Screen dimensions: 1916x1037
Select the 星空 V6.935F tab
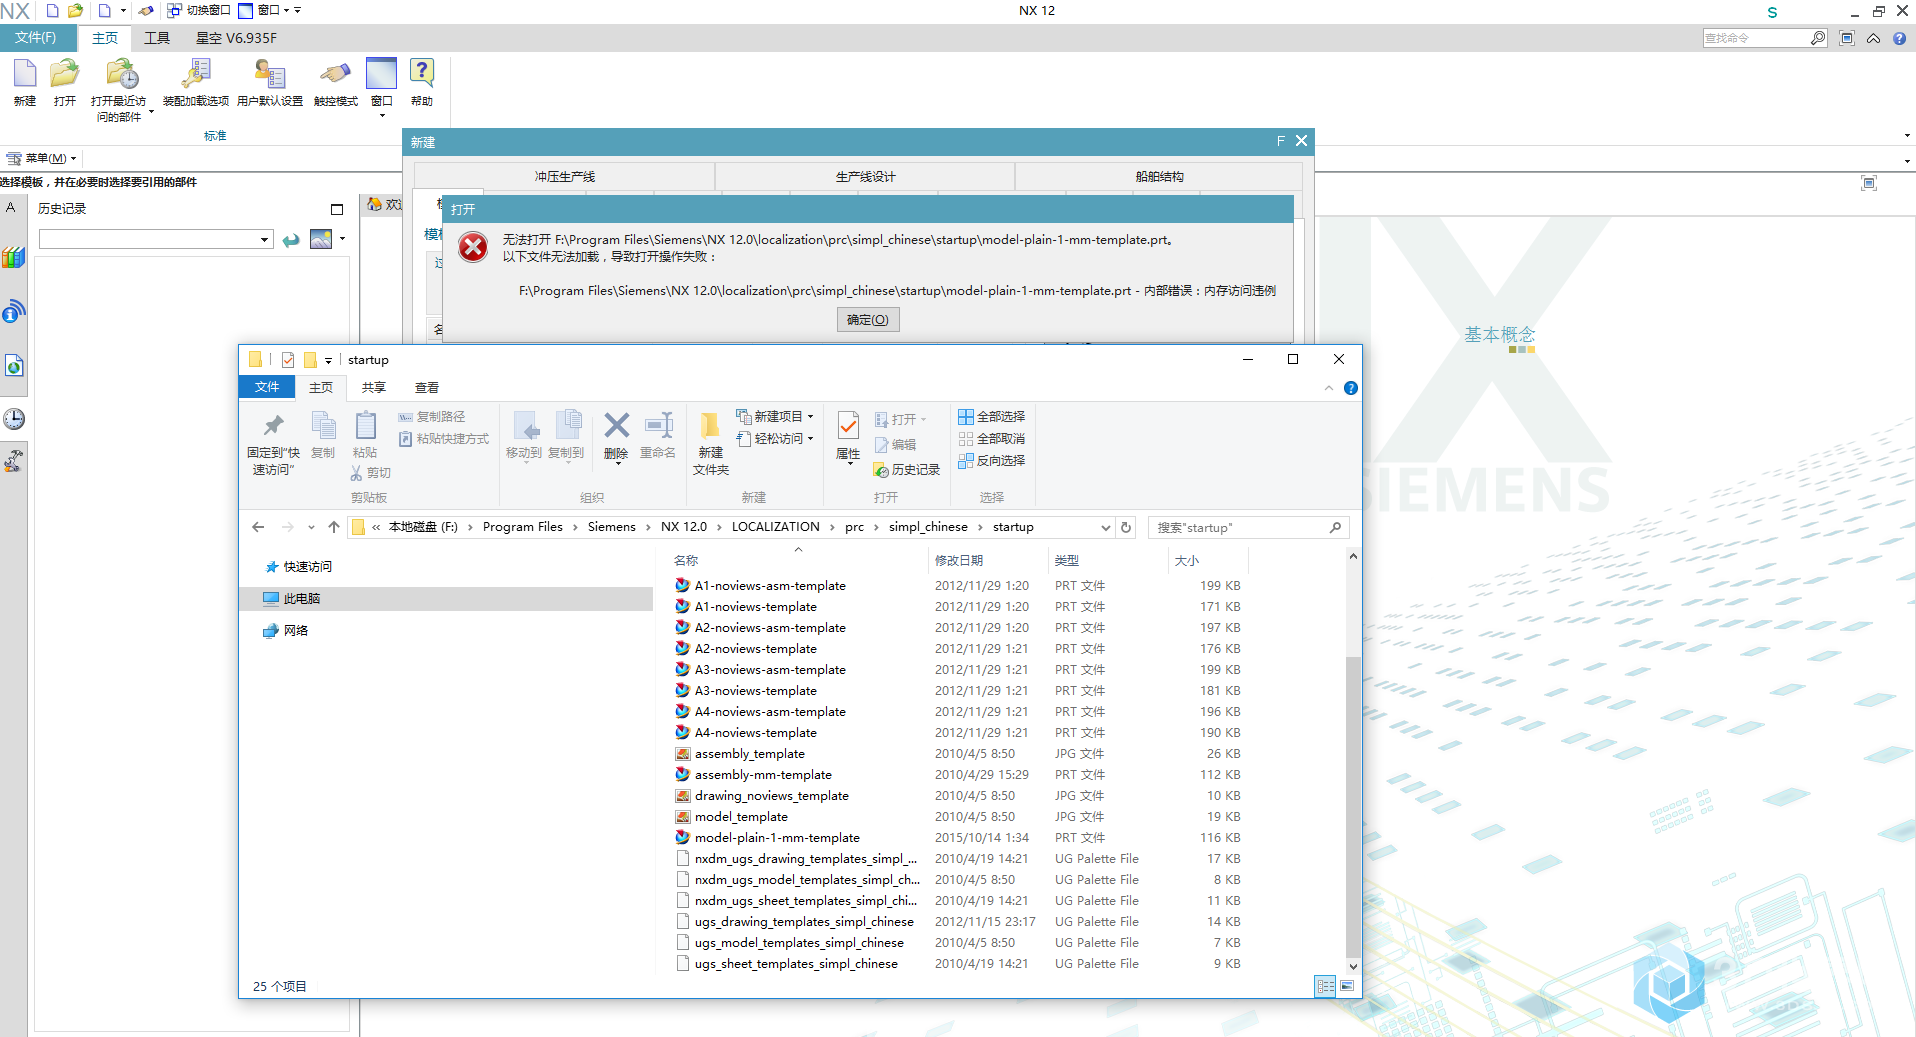point(236,38)
